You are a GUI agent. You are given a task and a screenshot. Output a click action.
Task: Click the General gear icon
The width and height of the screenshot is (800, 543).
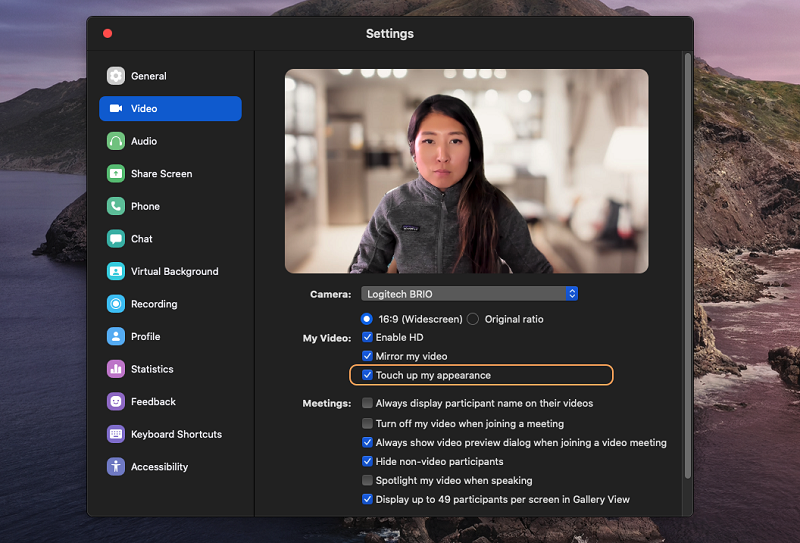pos(116,76)
